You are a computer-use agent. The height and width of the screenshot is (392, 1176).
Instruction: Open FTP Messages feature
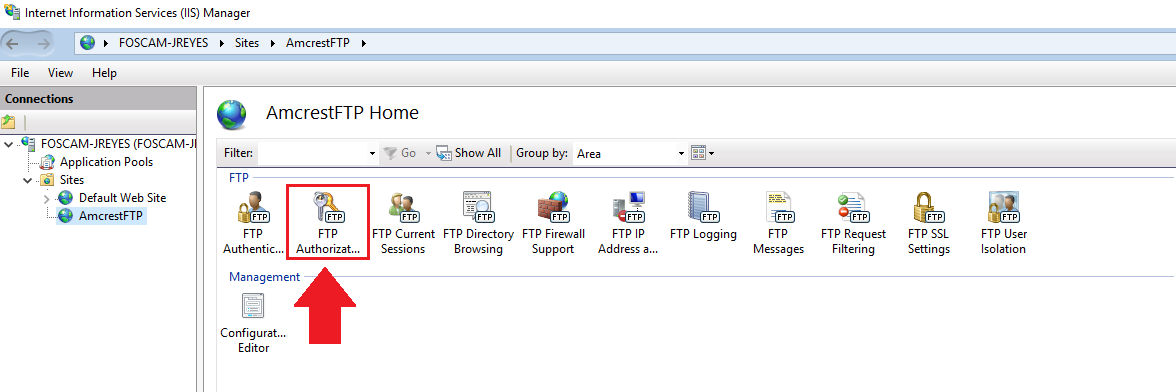(778, 223)
